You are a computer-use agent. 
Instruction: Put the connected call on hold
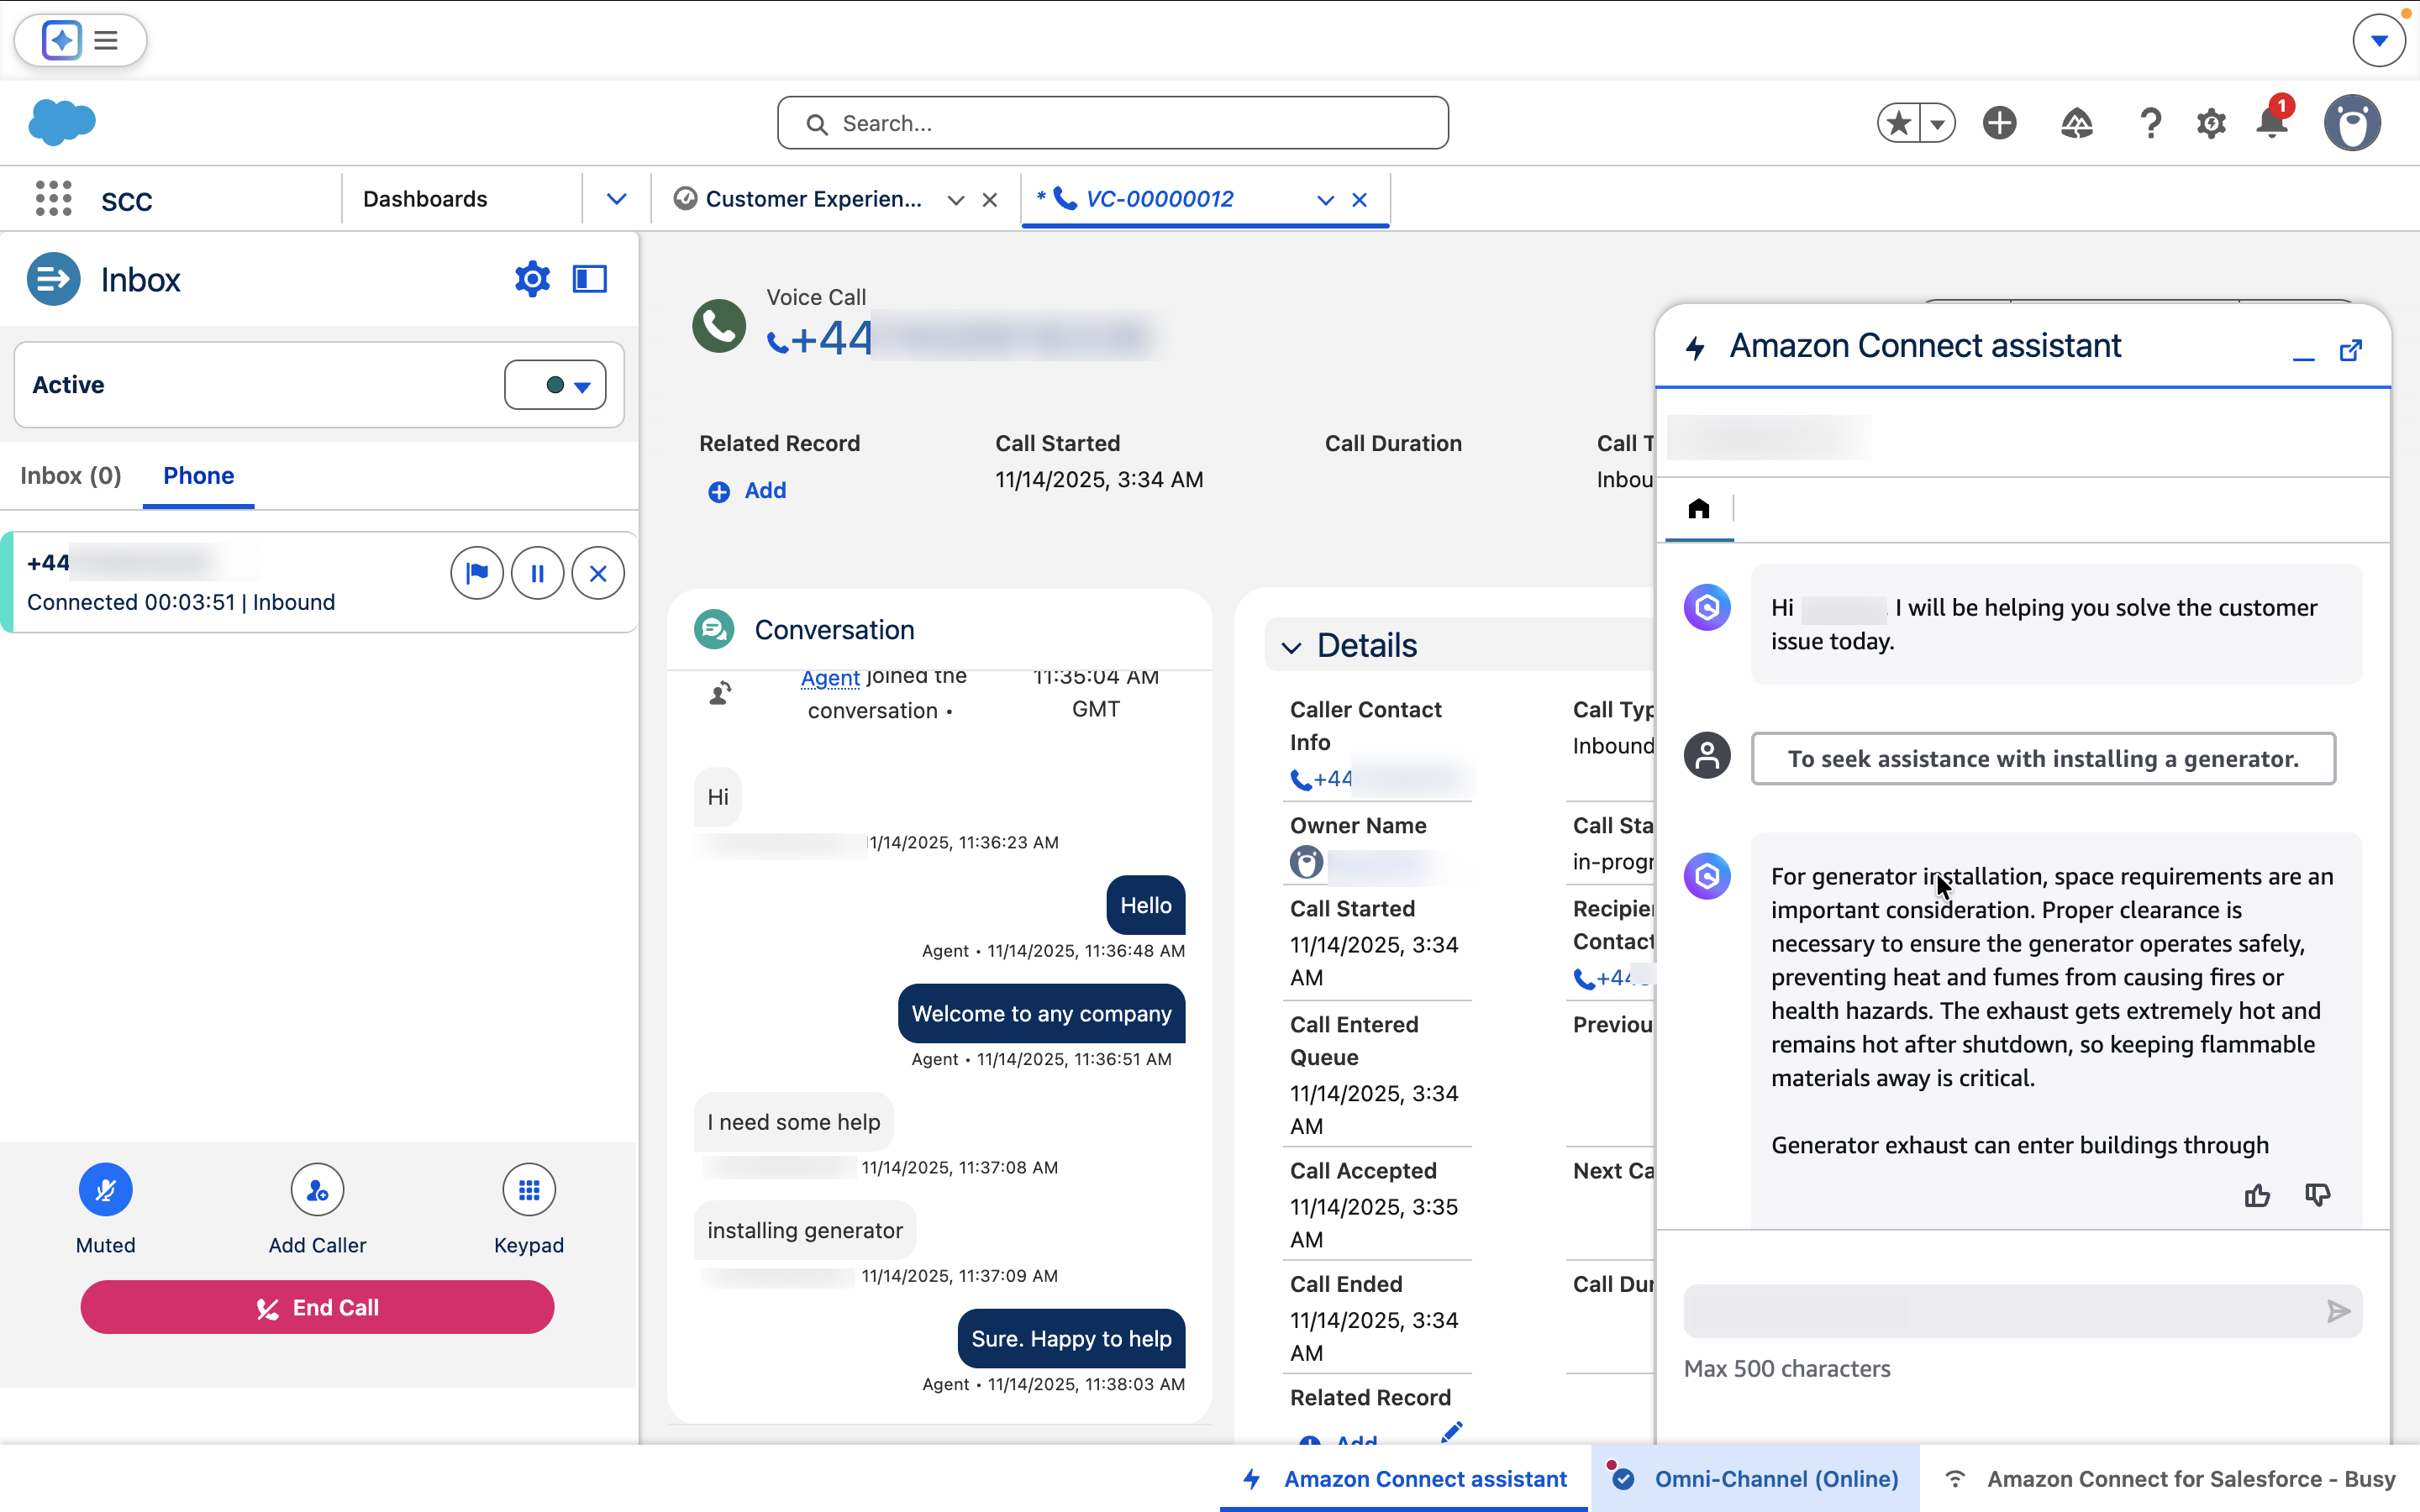[x=537, y=573]
